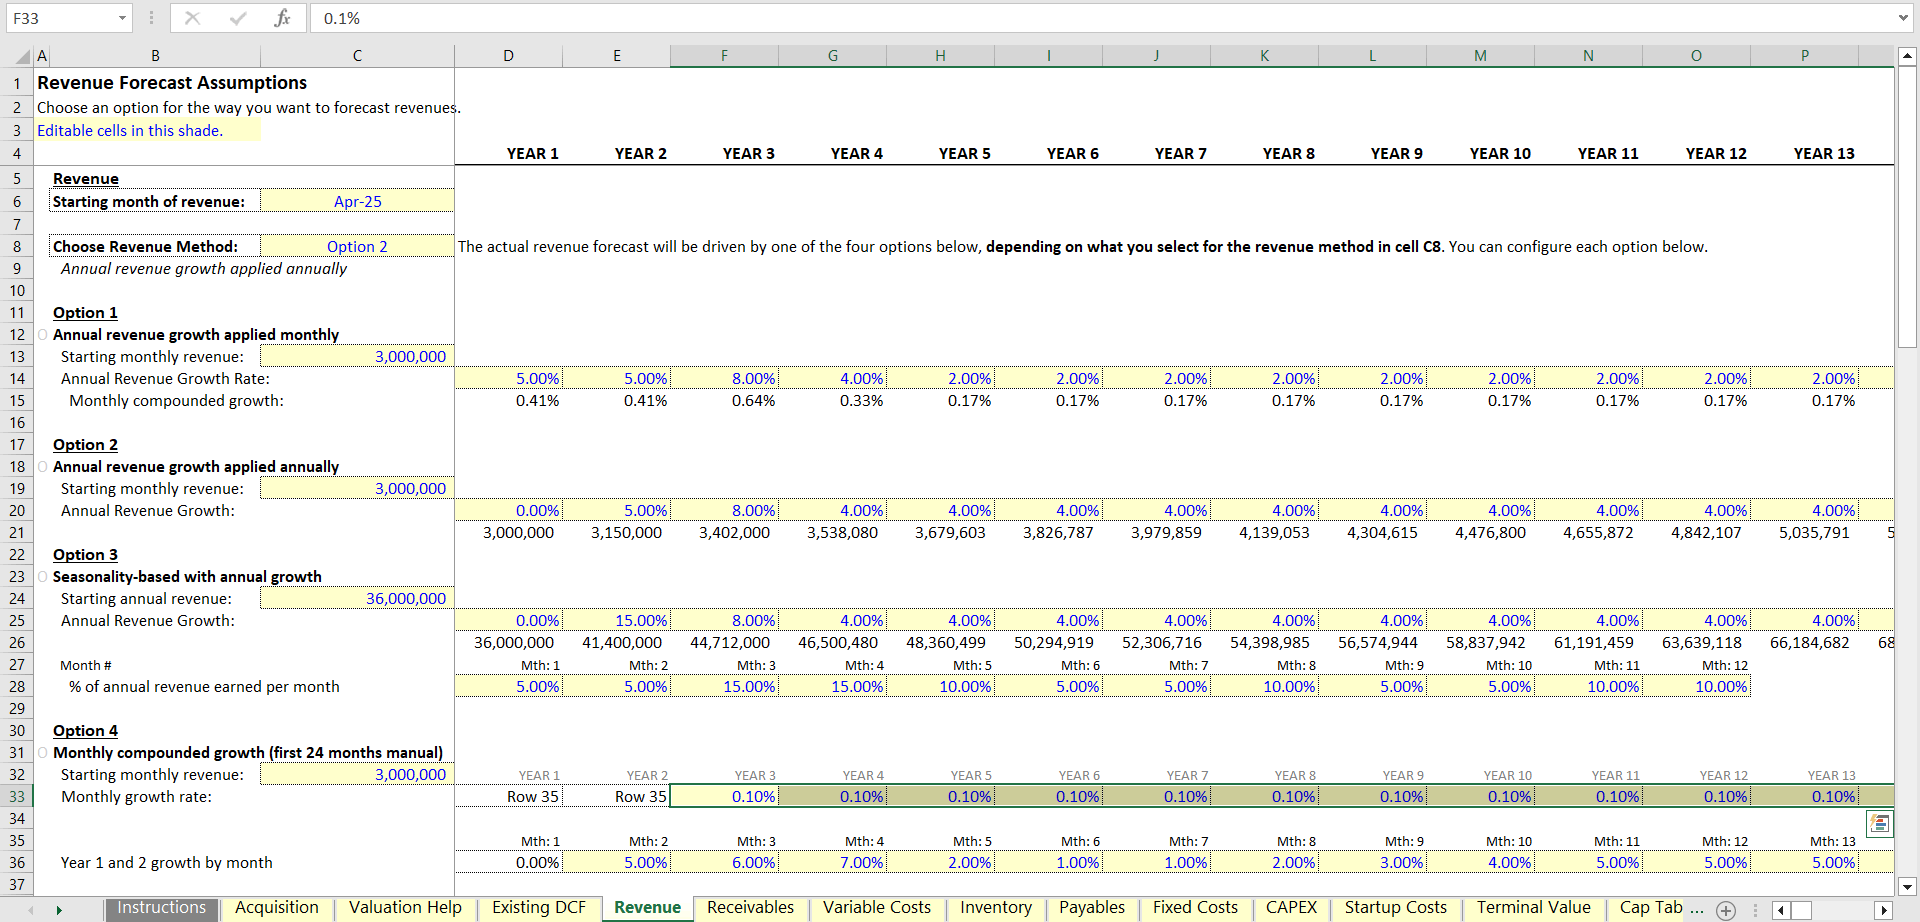
Task: Click the New Sheet plus icon
Action: (1725, 910)
